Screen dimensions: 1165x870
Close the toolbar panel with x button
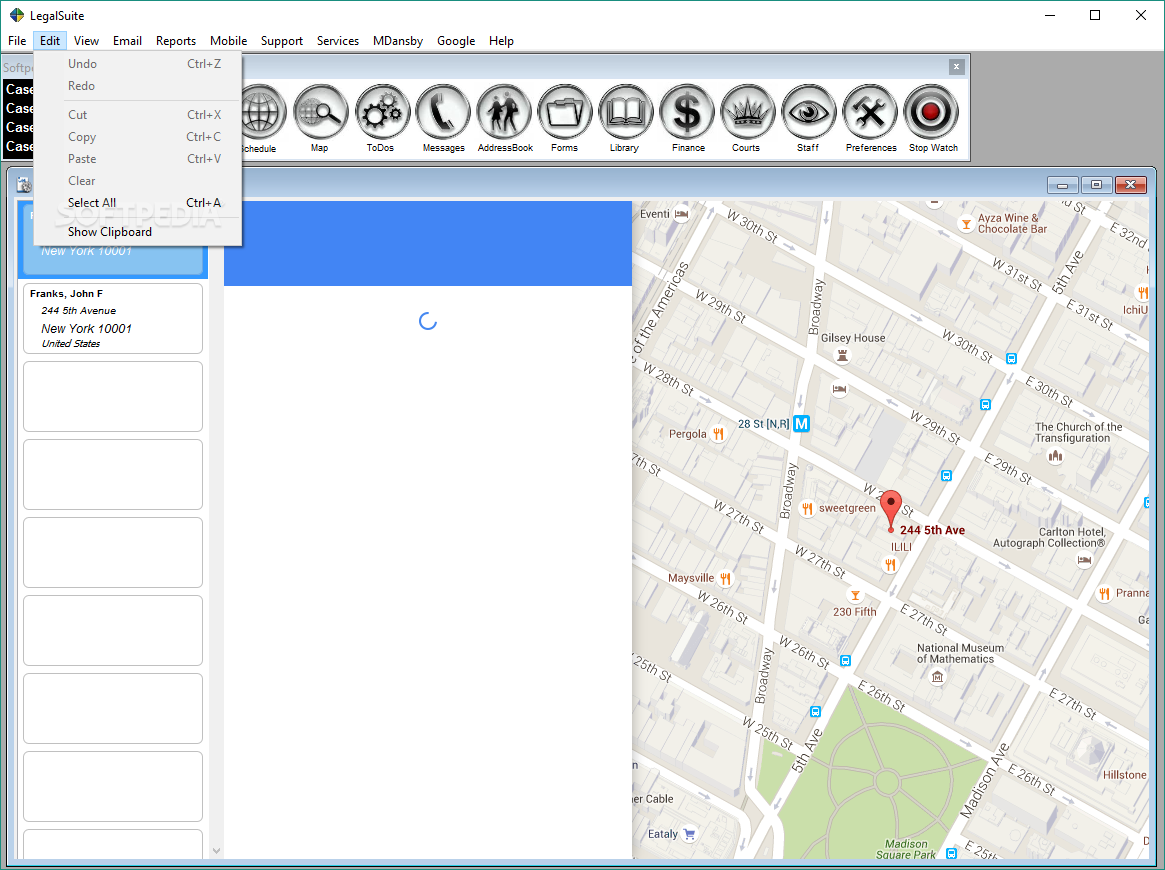(x=956, y=67)
